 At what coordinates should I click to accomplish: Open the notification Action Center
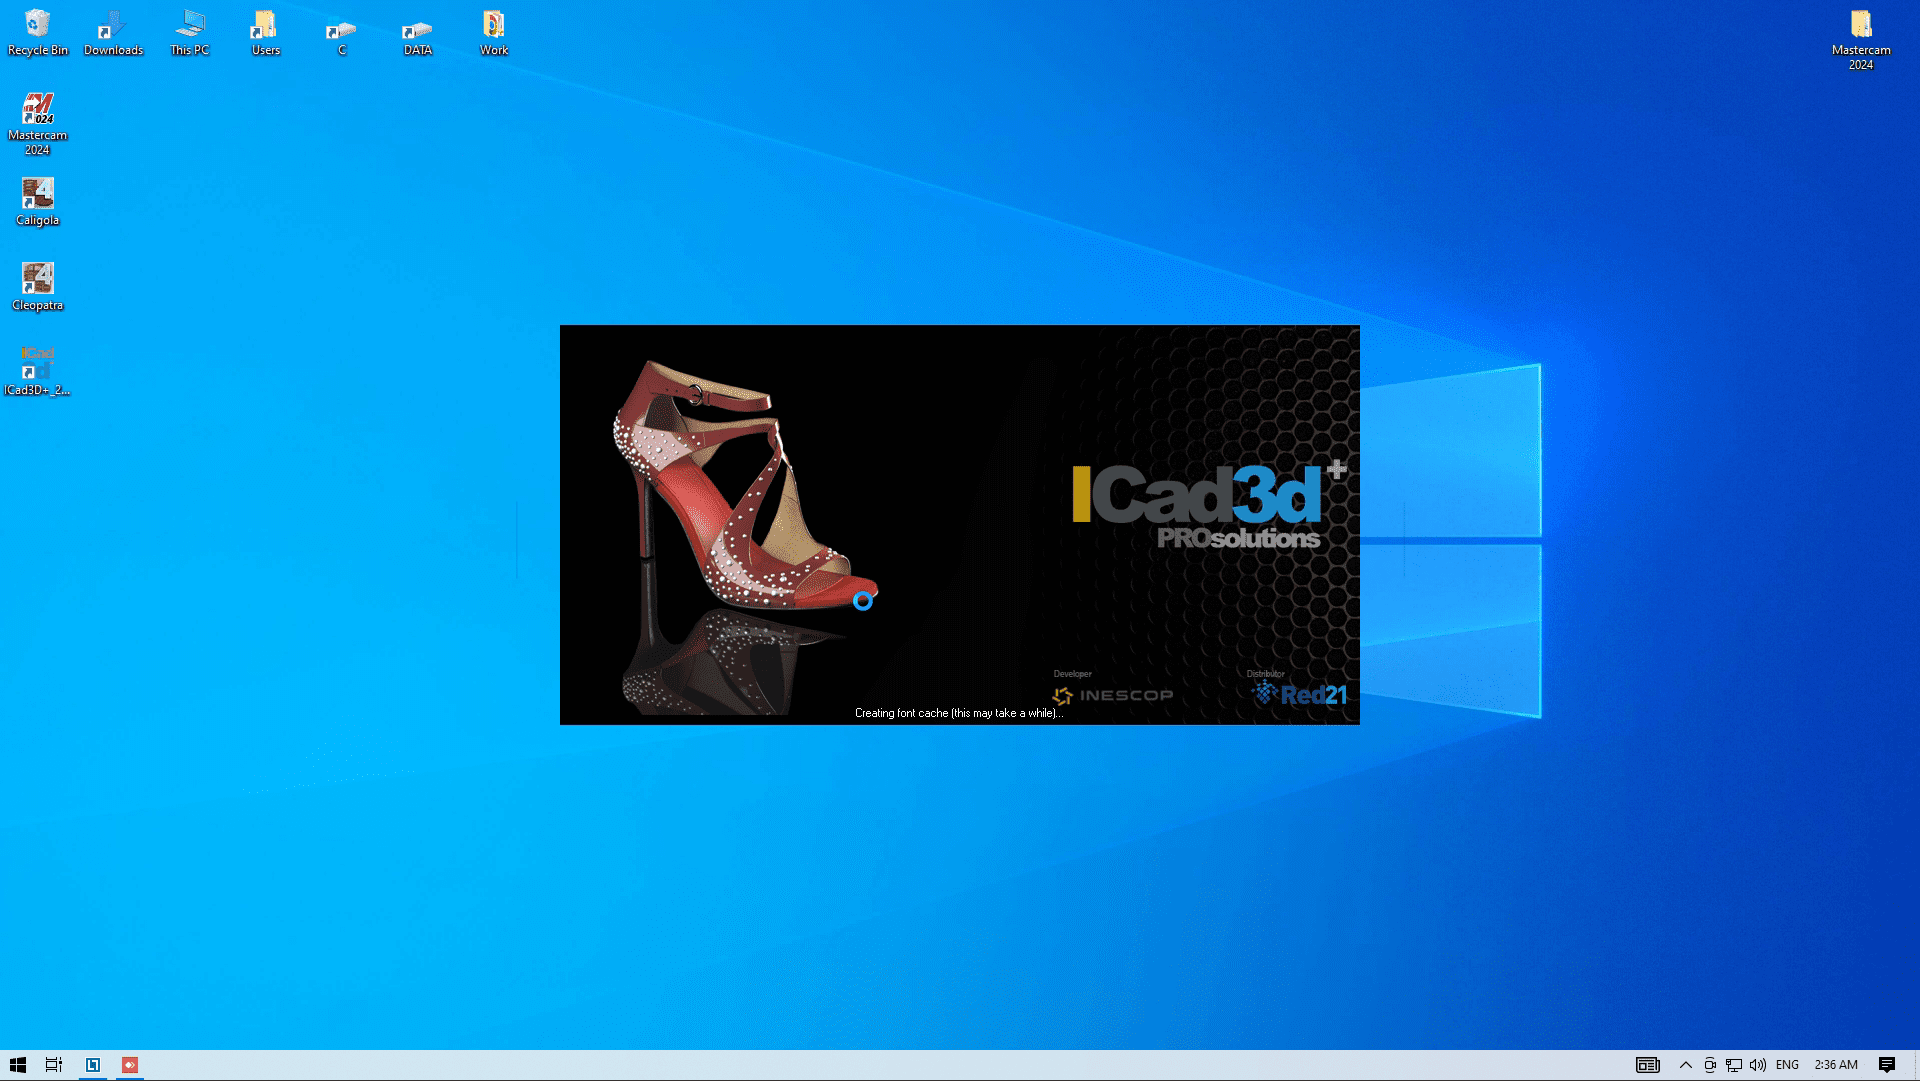[1887, 1065]
